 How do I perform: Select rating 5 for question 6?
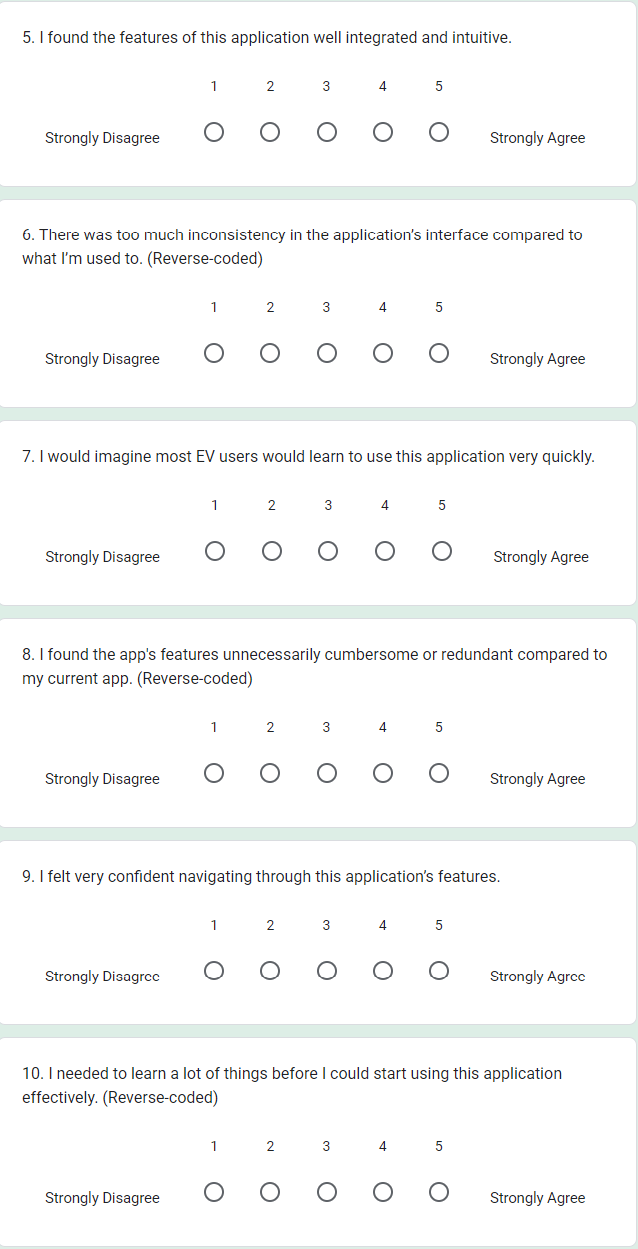(438, 353)
